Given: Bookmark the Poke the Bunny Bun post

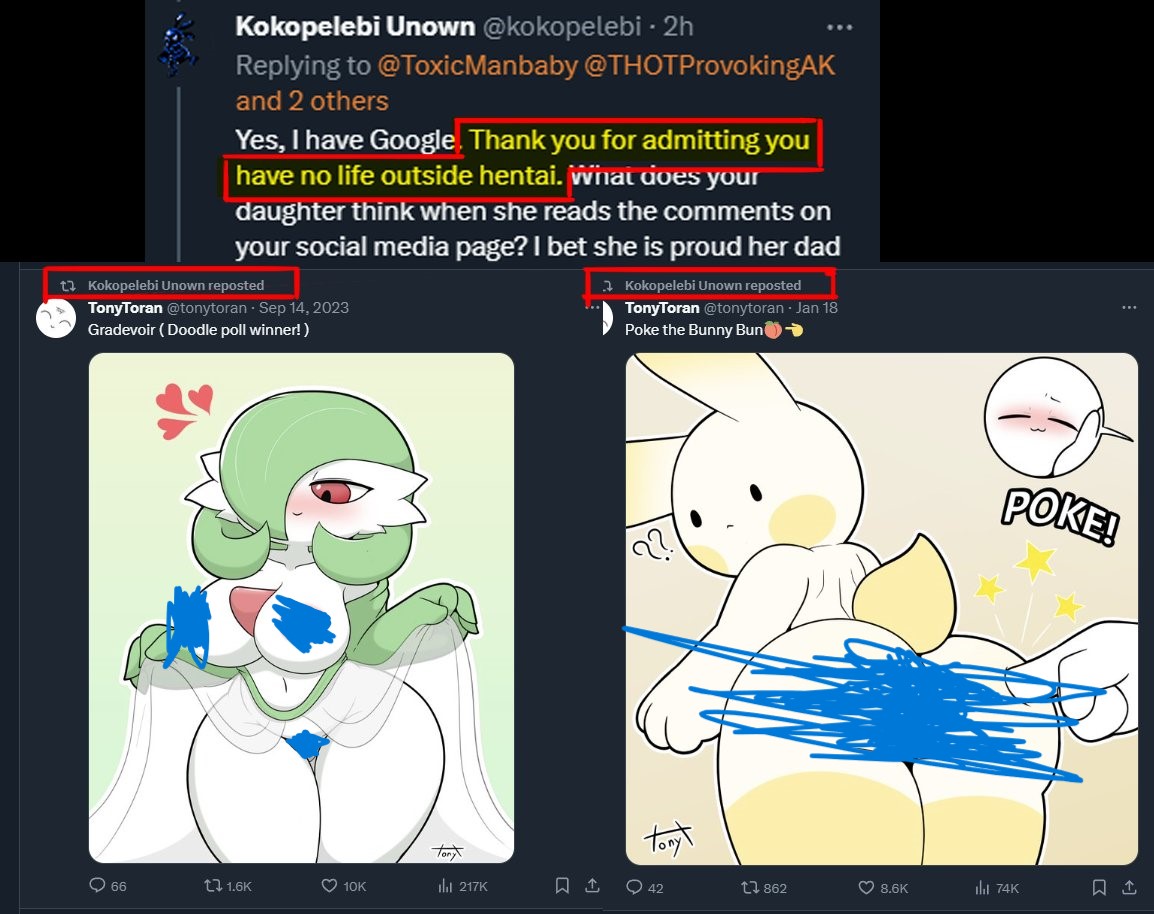Looking at the screenshot, I should (x=1099, y=887).
